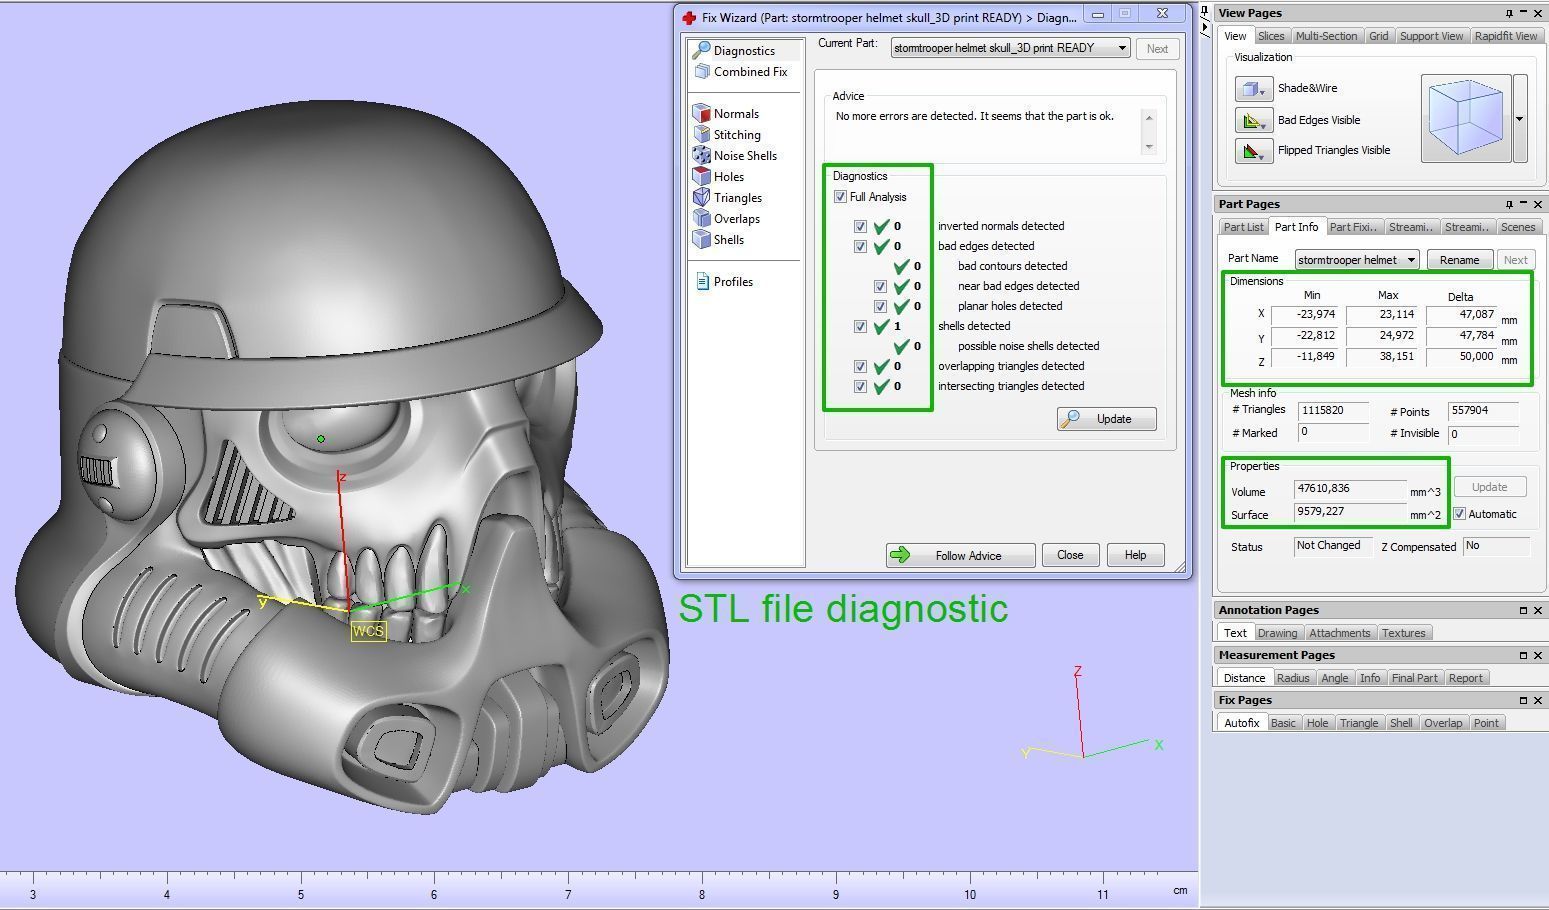Image resolution: width=1549 pixels, height=910 pixels.
Task: Click the Surface value field
Action: pos(1349,513)
